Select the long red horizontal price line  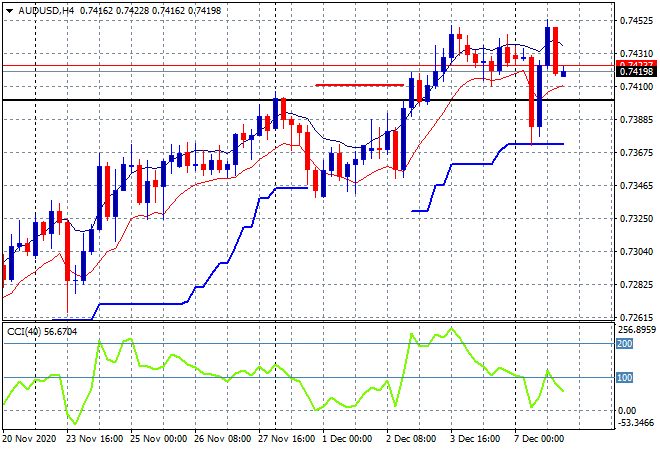click(x=308, y=66)
